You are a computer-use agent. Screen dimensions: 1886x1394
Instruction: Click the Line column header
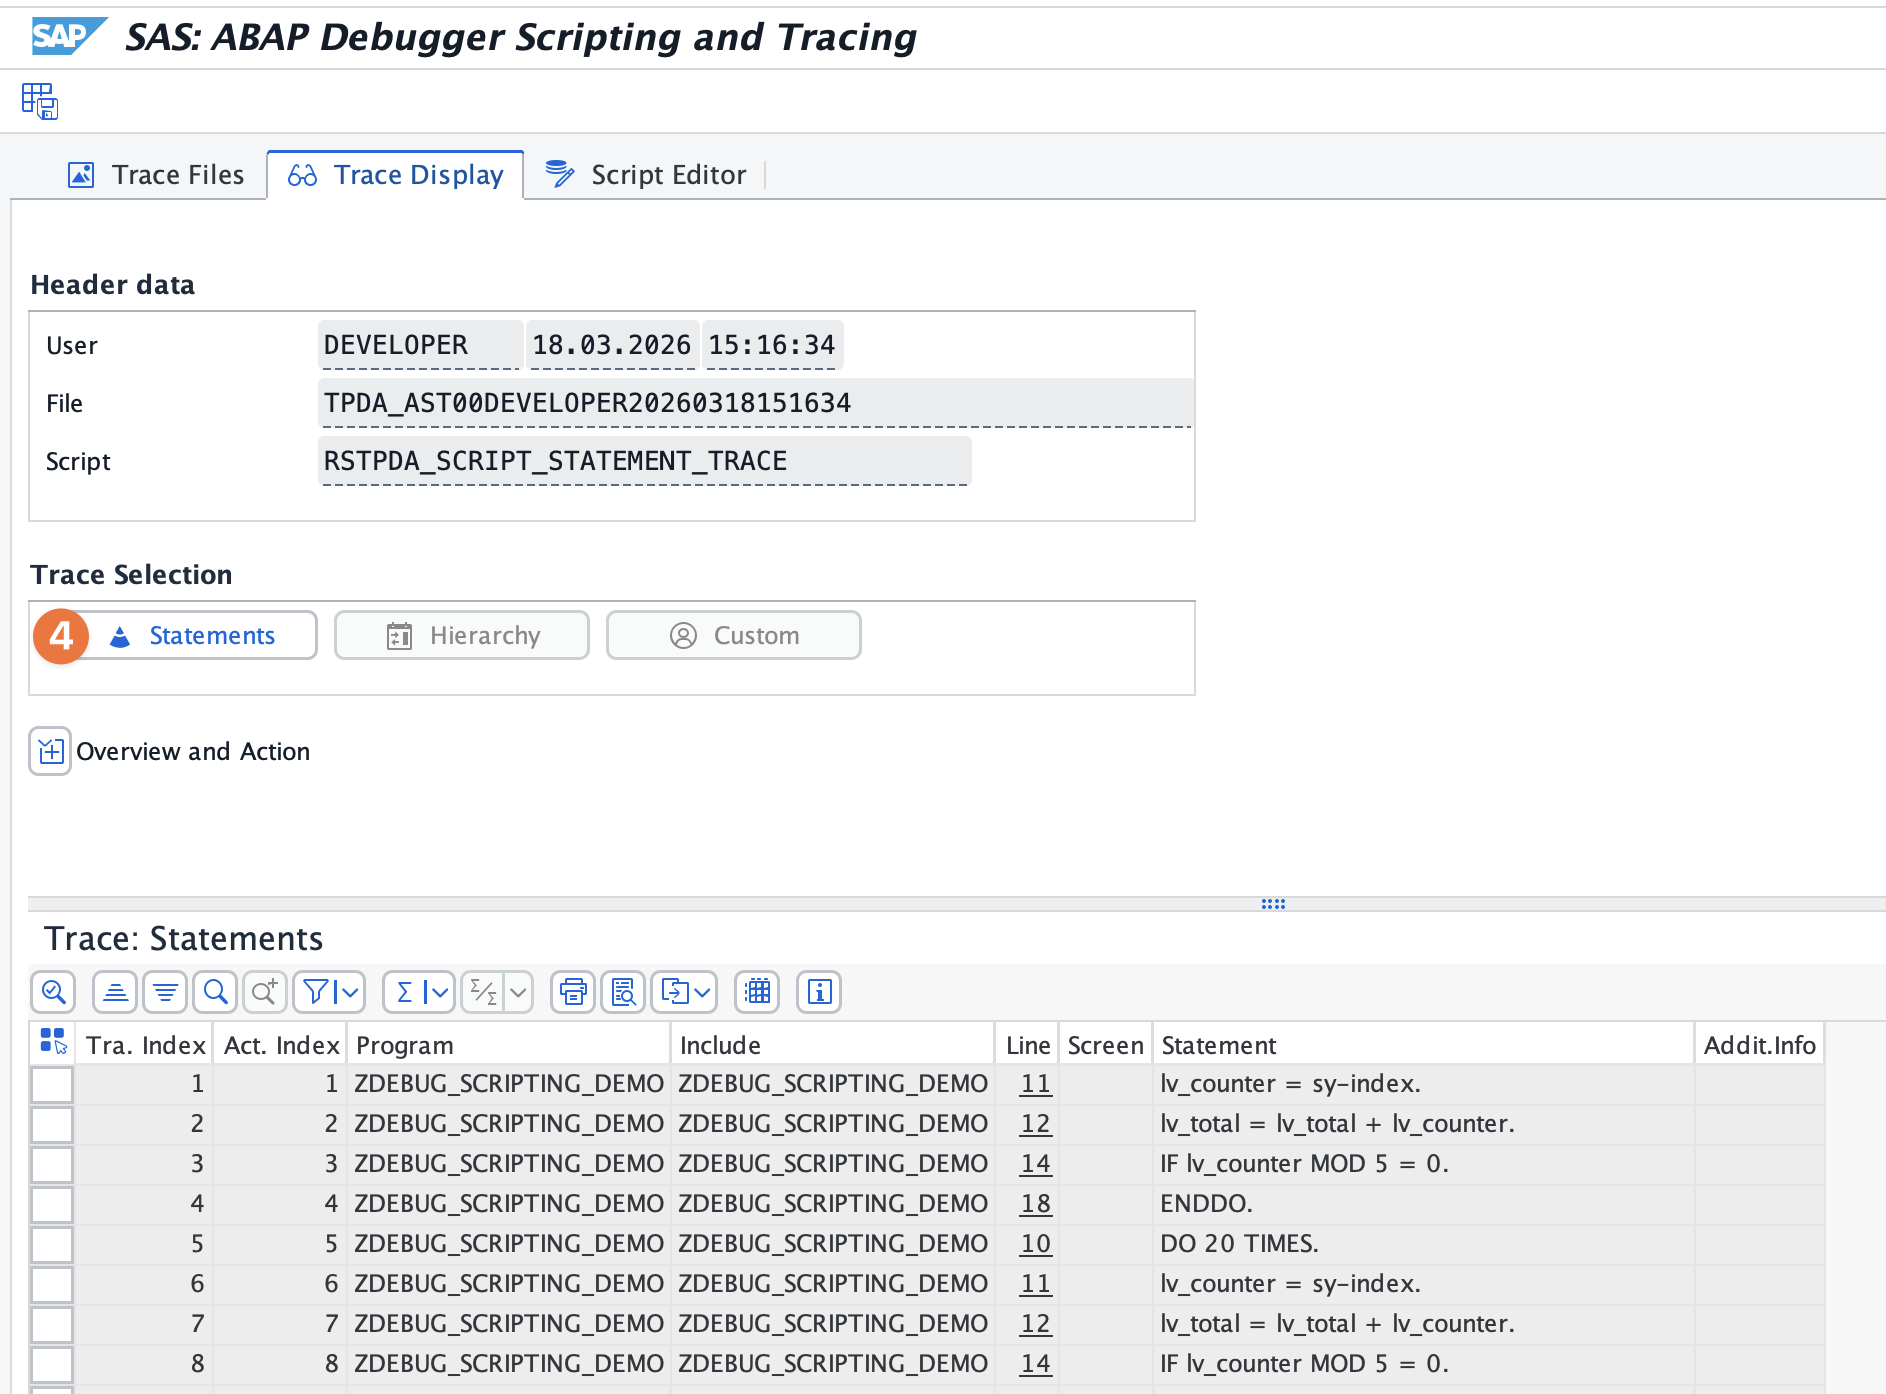pyautogui.click(x=1028, y=1045)
